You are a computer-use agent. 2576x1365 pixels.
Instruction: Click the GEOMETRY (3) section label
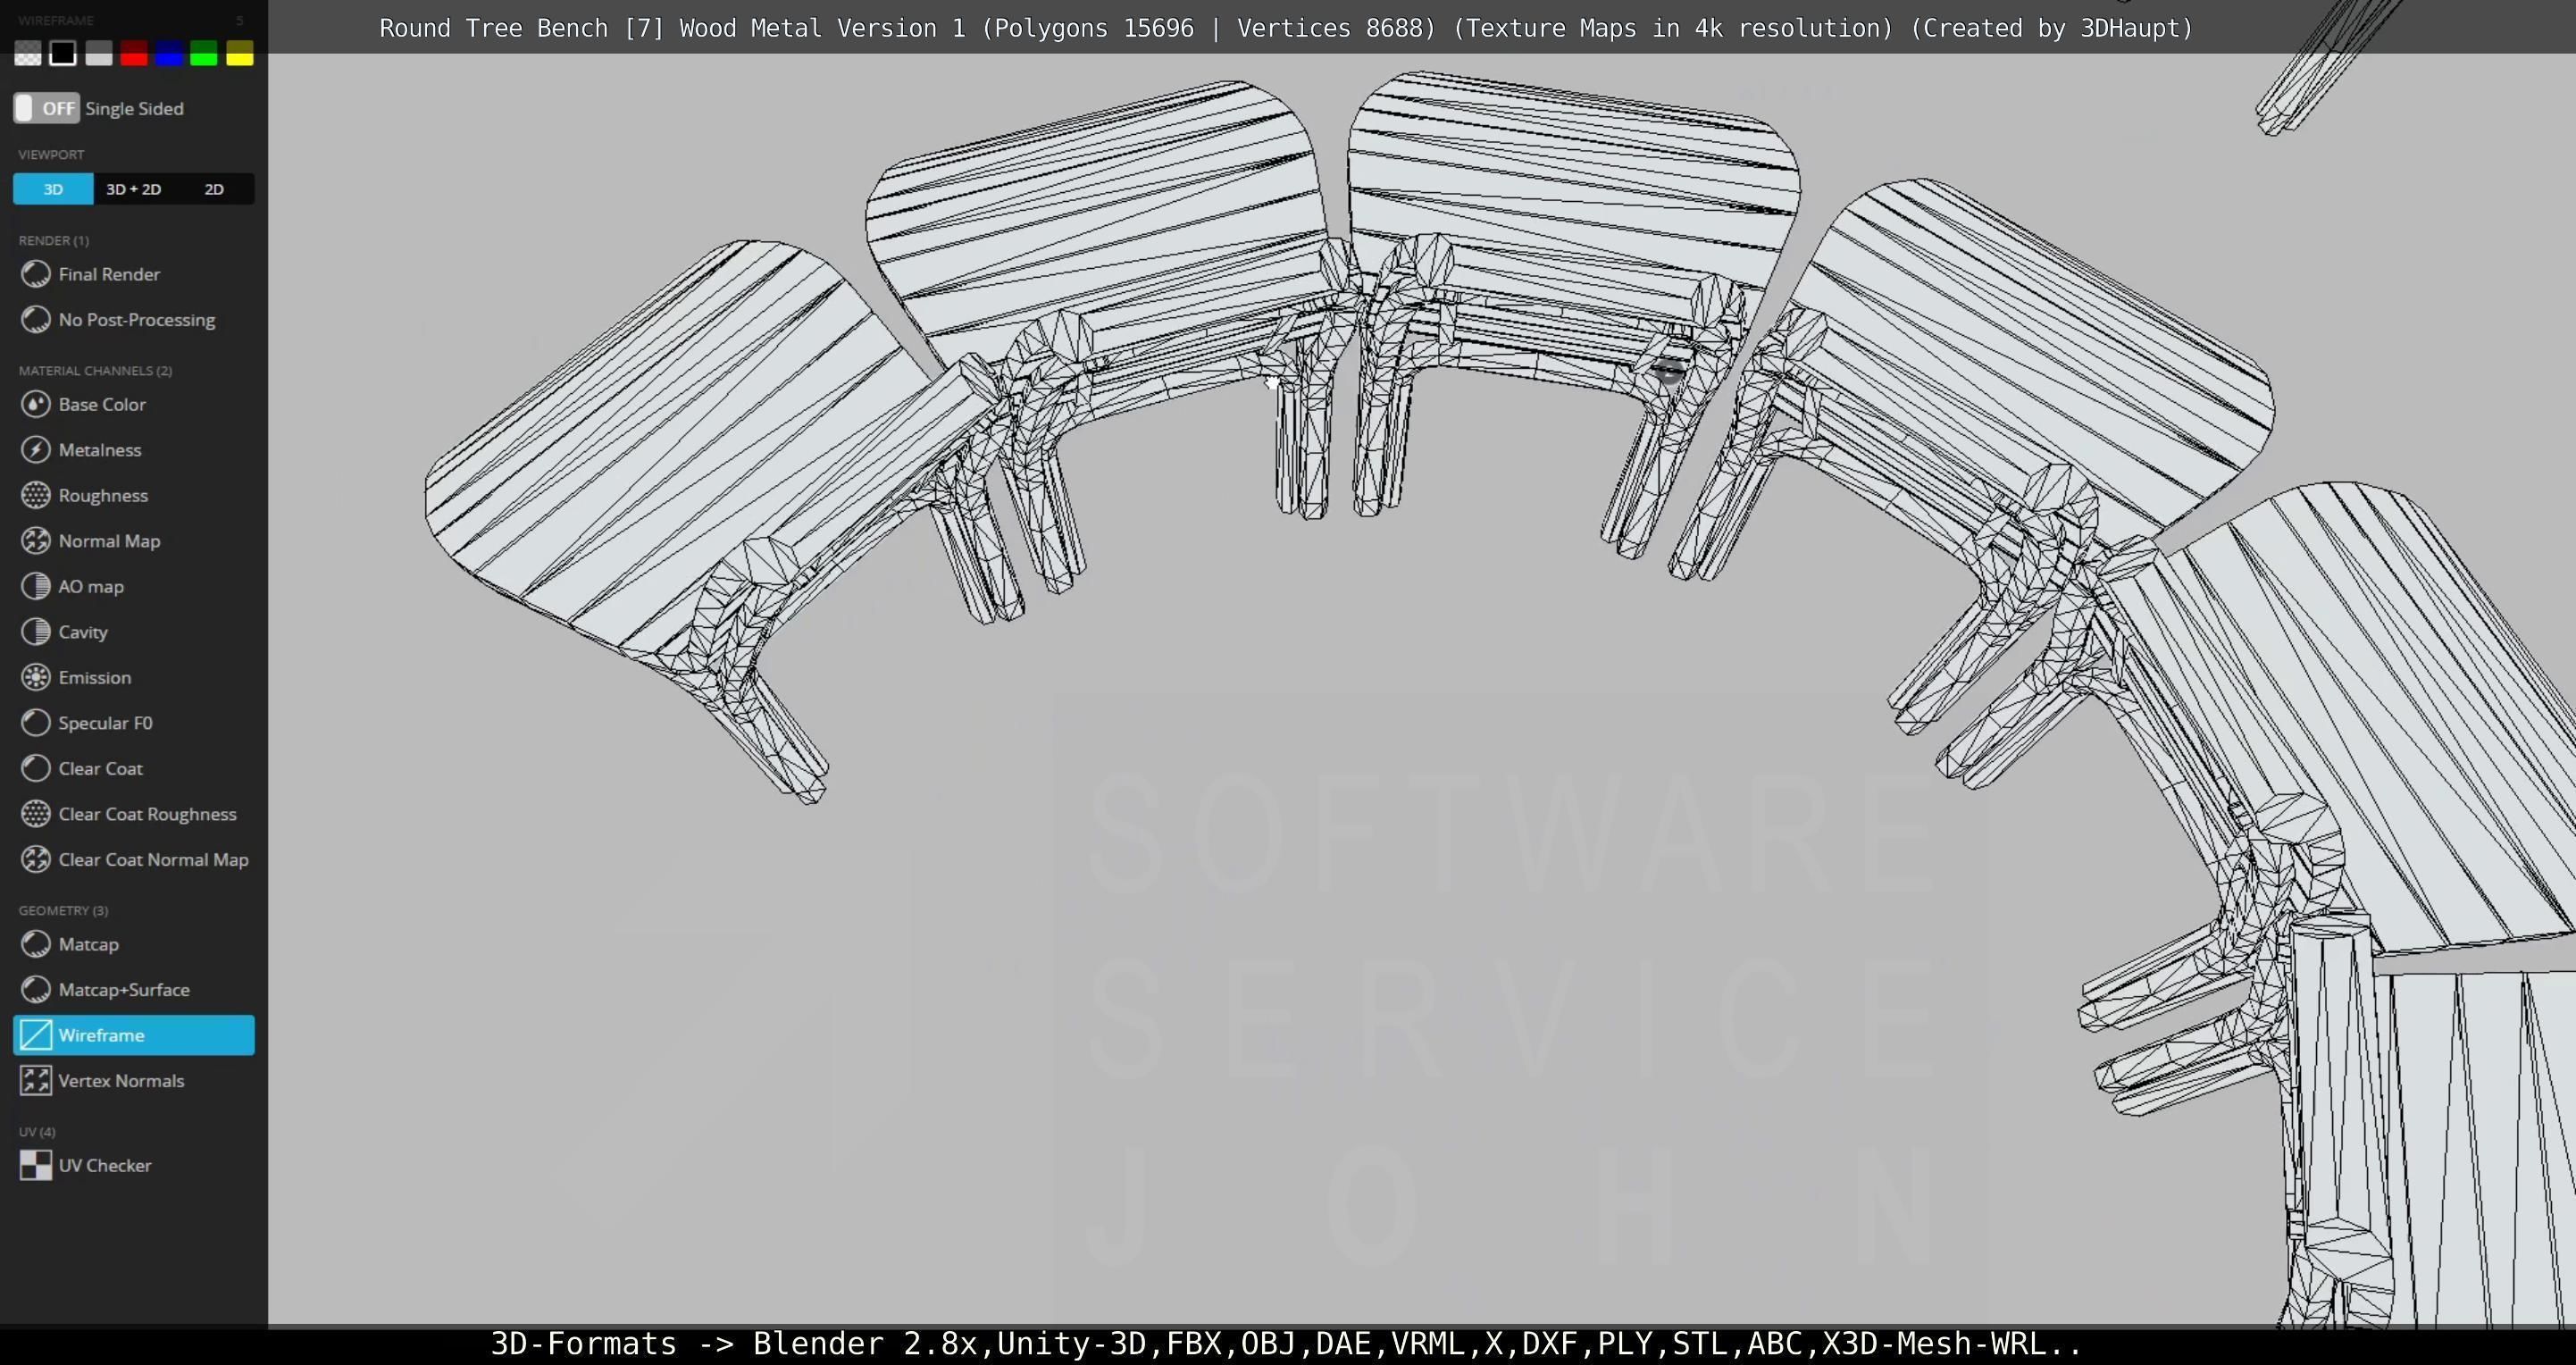[x=63, y=910]
